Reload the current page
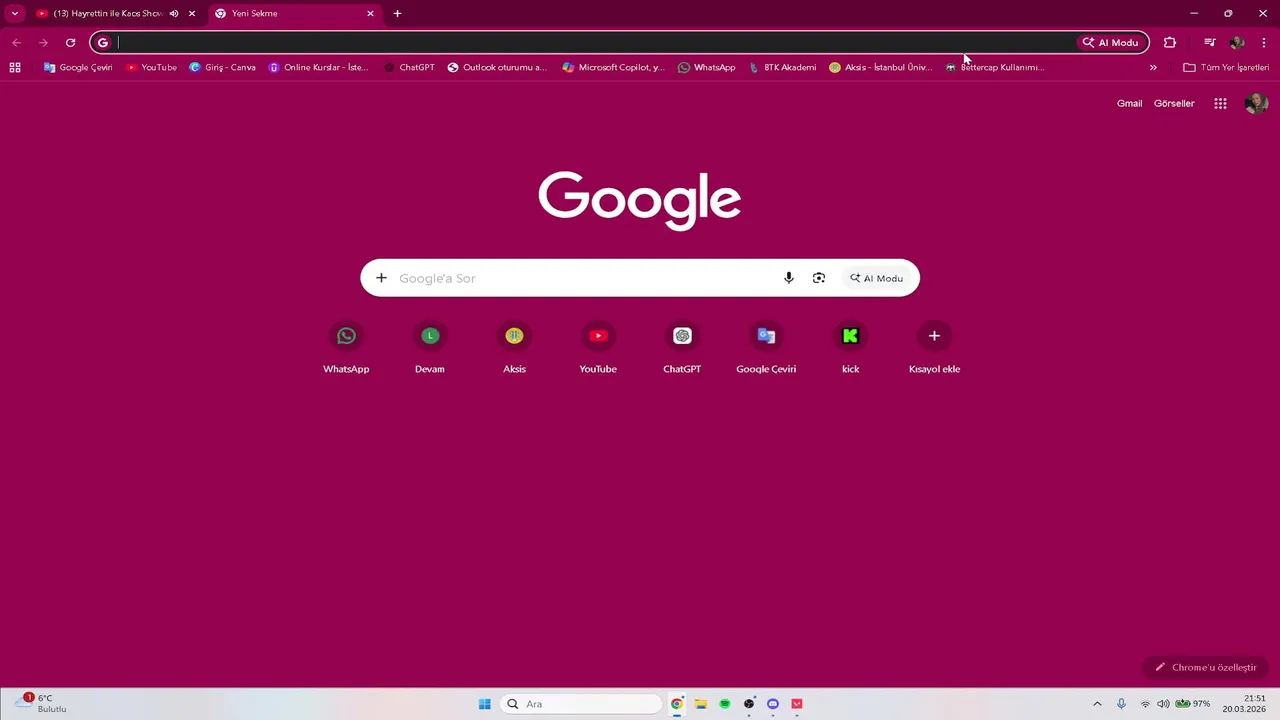Viewport: 1280px width, 720px height. pos(70,42)
